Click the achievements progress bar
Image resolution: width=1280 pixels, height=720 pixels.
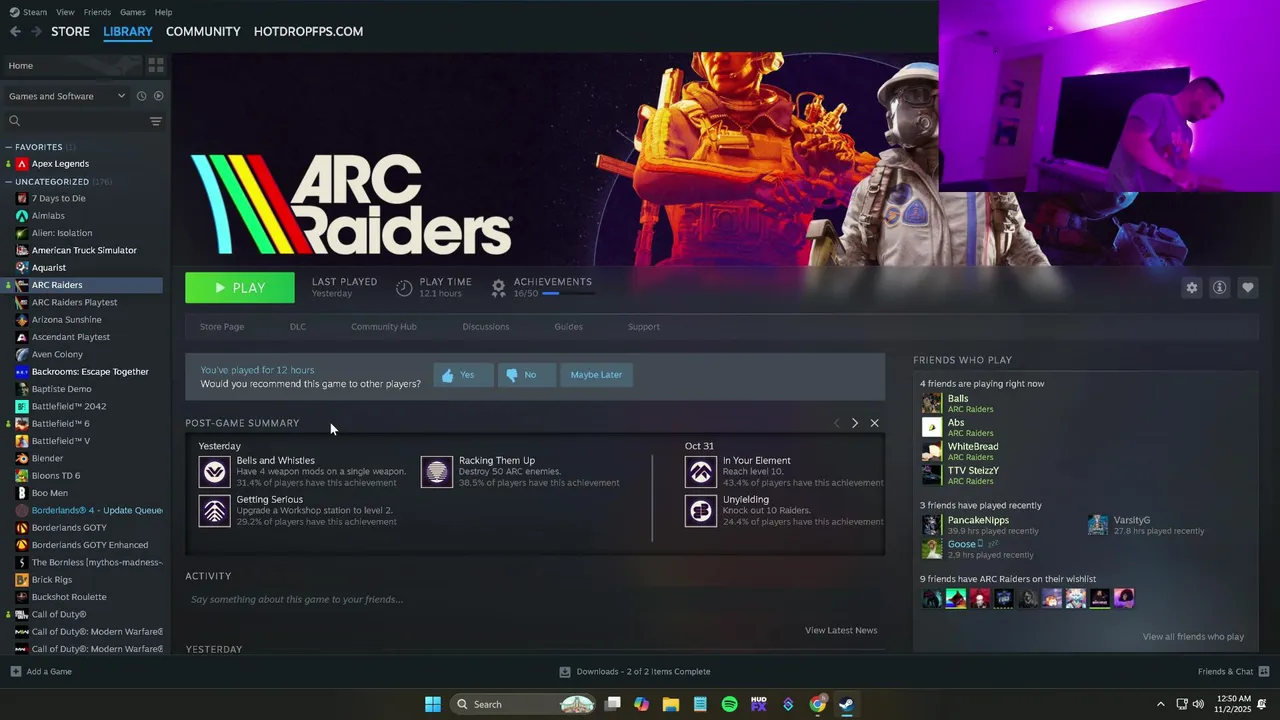pos(568,294)
